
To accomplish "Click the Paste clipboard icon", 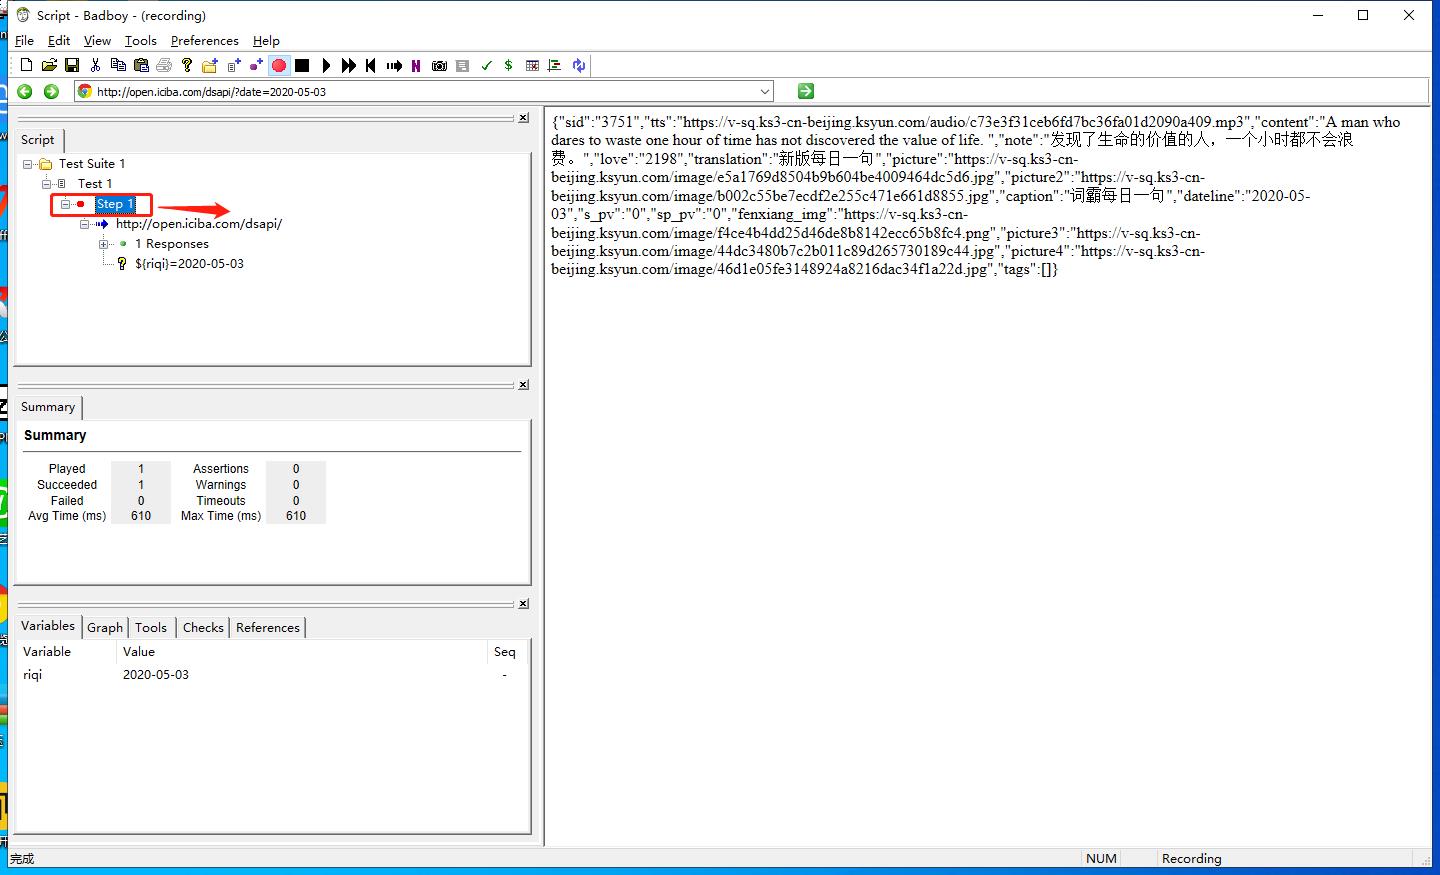I will (141, 65).
